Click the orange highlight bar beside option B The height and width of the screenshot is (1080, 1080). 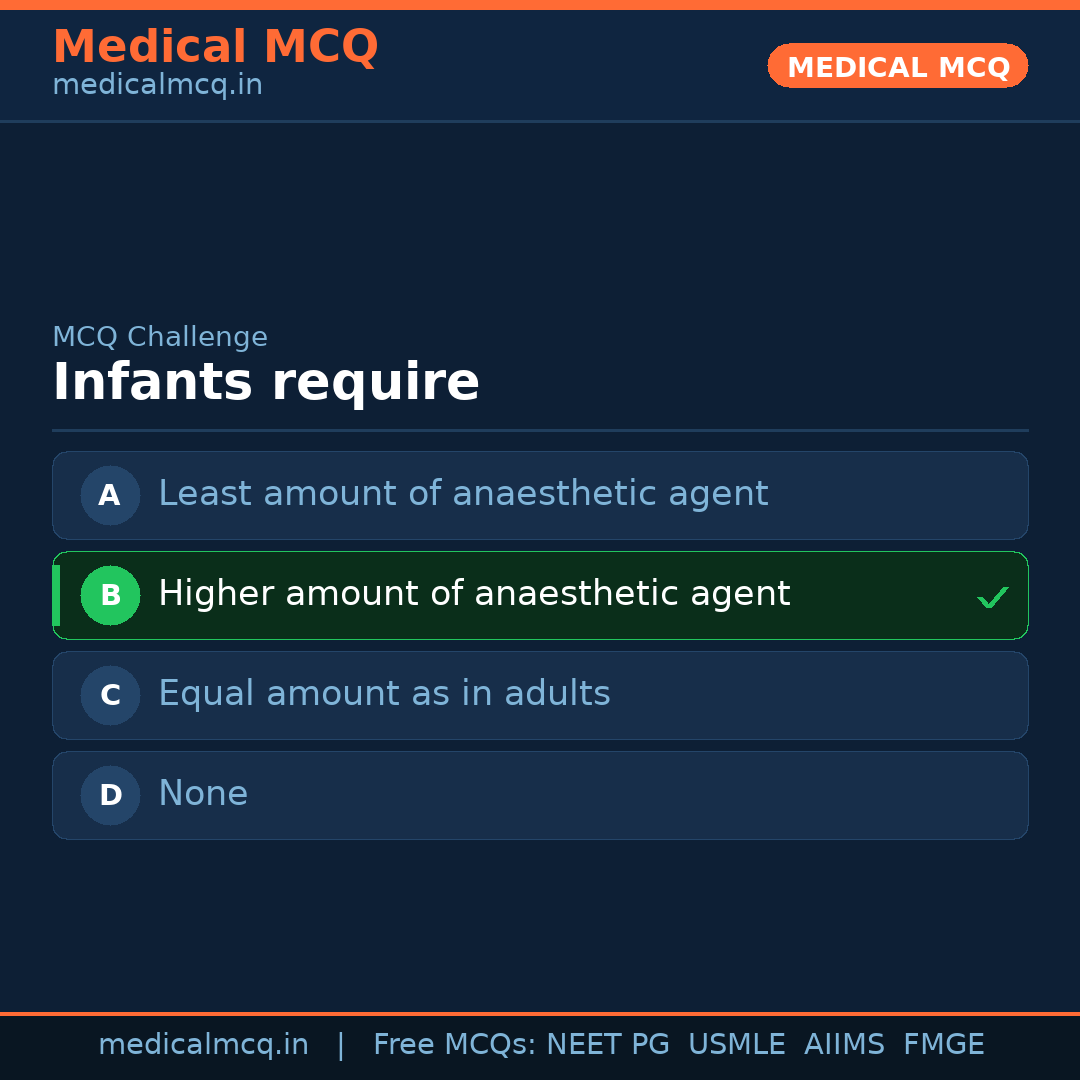pos(56,595)
